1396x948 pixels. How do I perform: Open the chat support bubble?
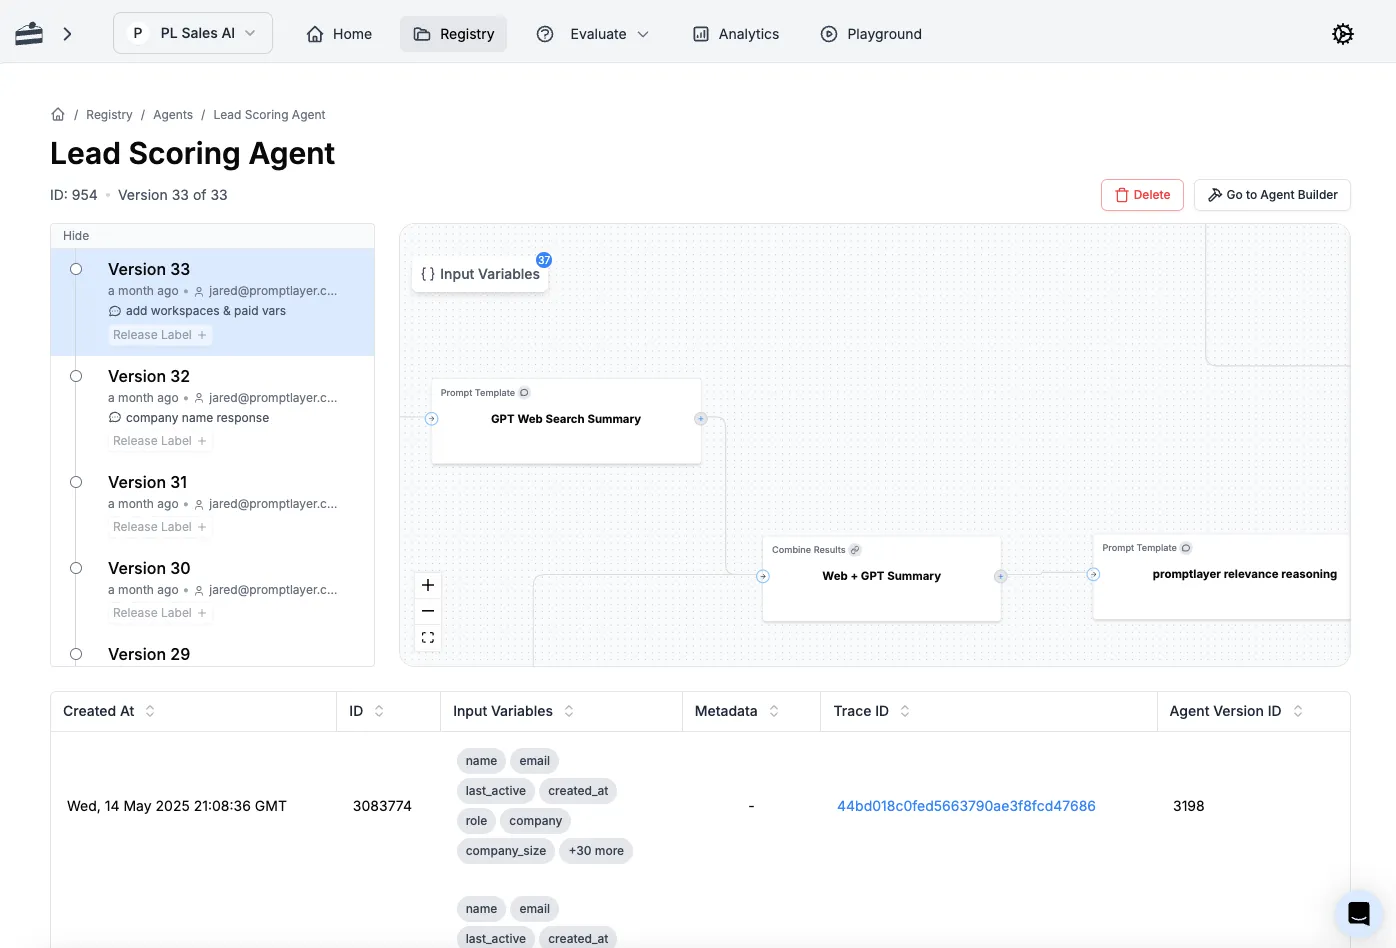pos(1358,912)
